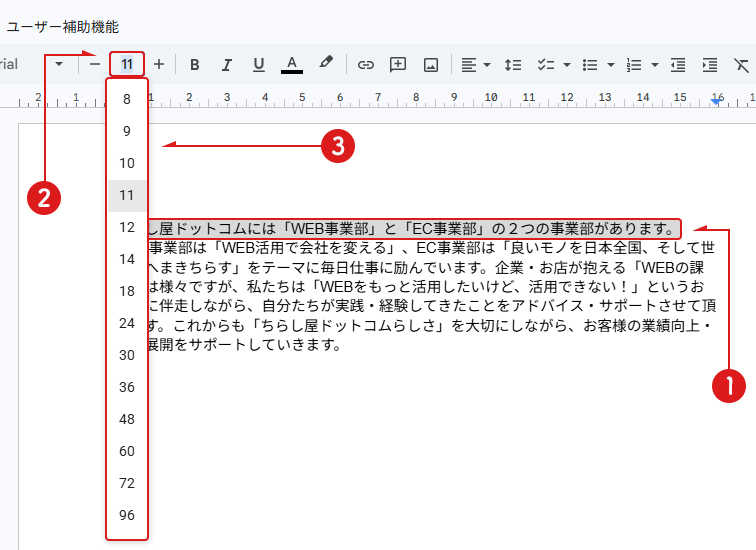
Task: Decrease font size with minus button
Action: [95, 64]
